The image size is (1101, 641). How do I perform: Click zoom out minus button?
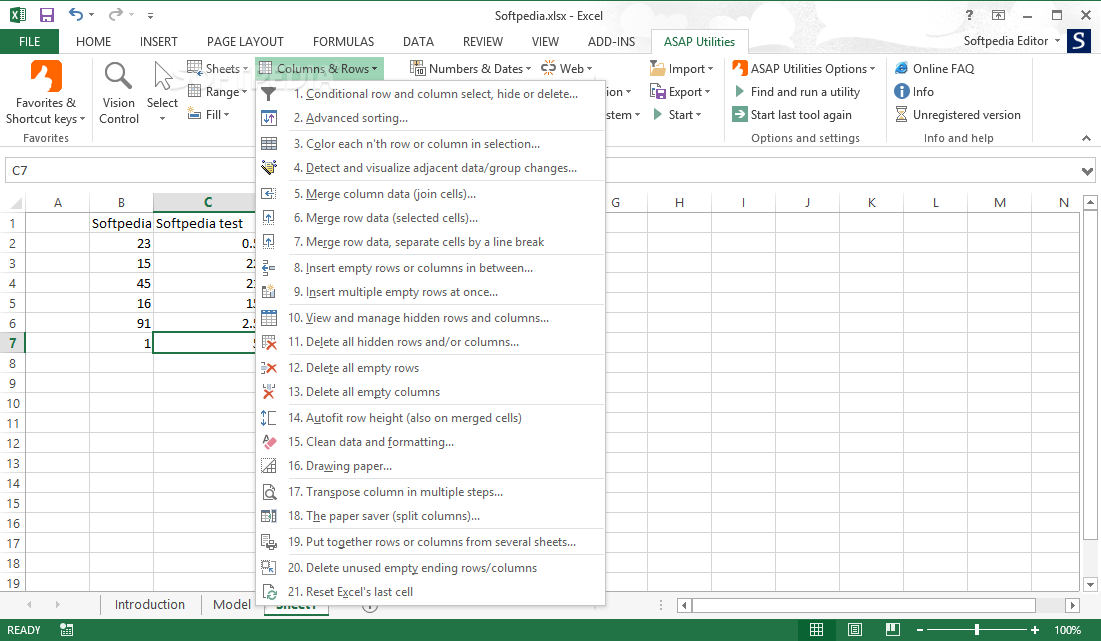[x=920, y=630]
